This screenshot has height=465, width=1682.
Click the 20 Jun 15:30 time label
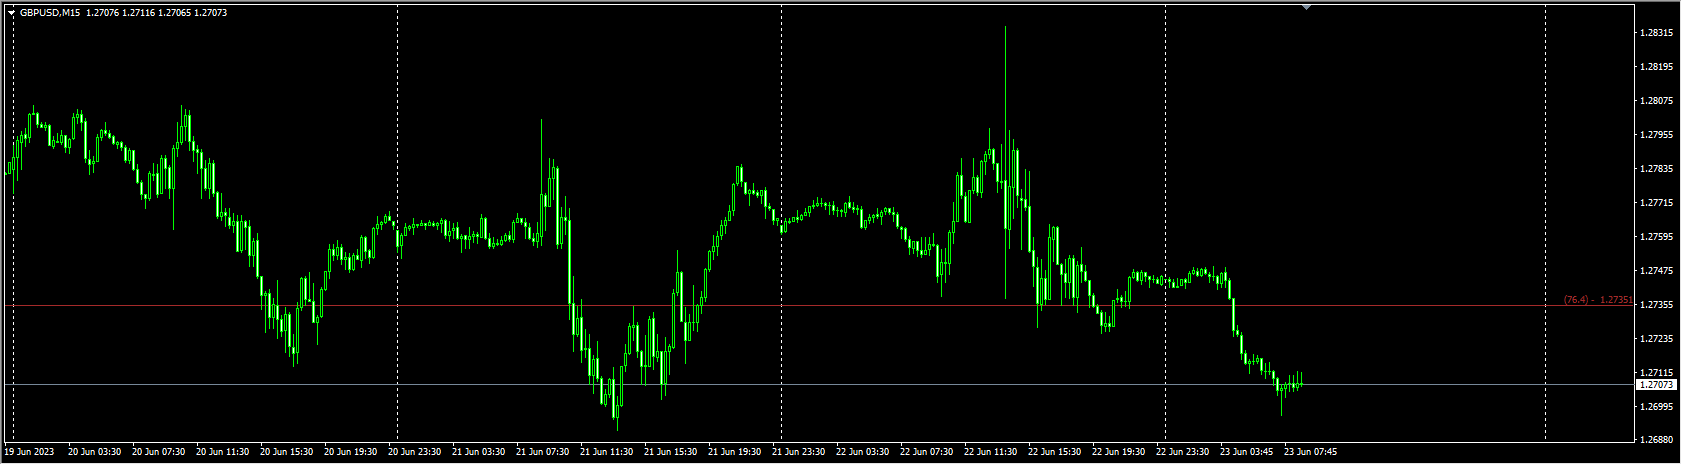point(286,452)
